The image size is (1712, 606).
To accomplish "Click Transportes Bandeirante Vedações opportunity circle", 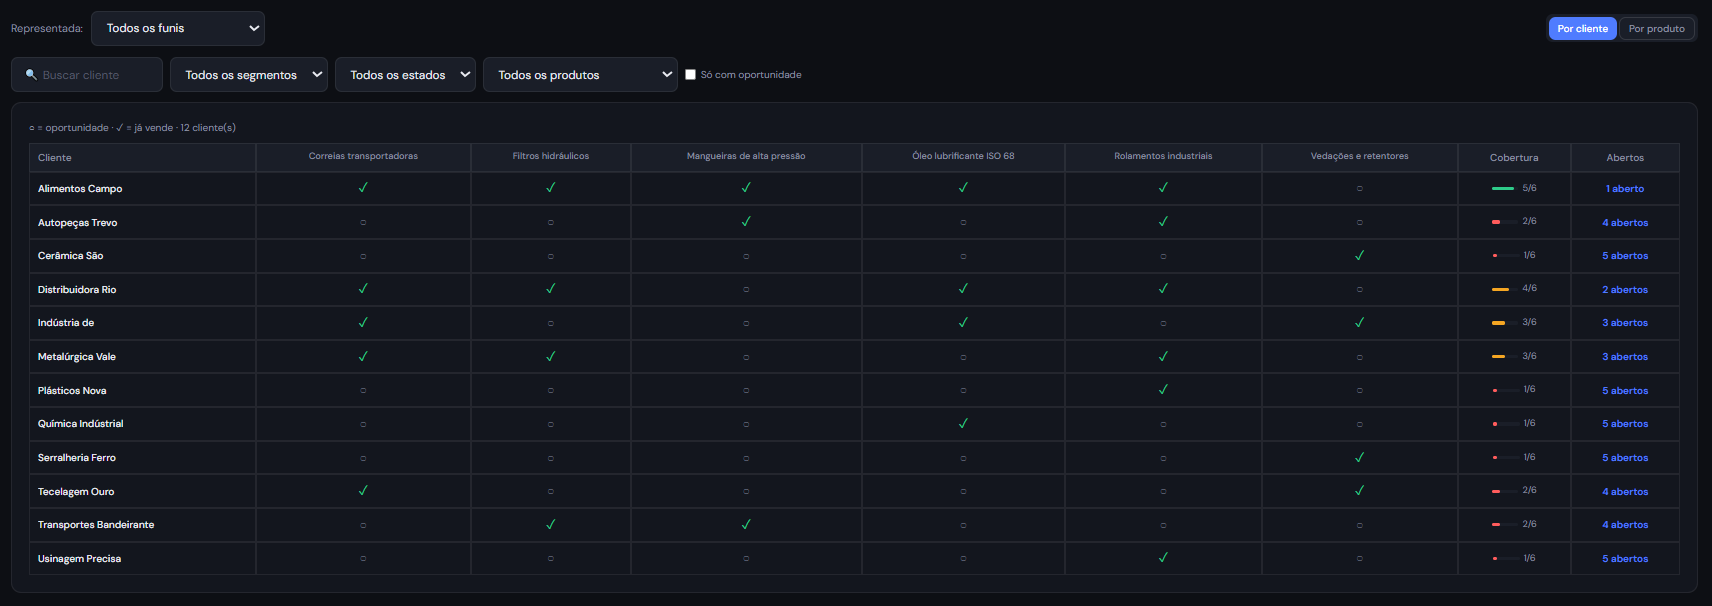I will click(1359, 525).
